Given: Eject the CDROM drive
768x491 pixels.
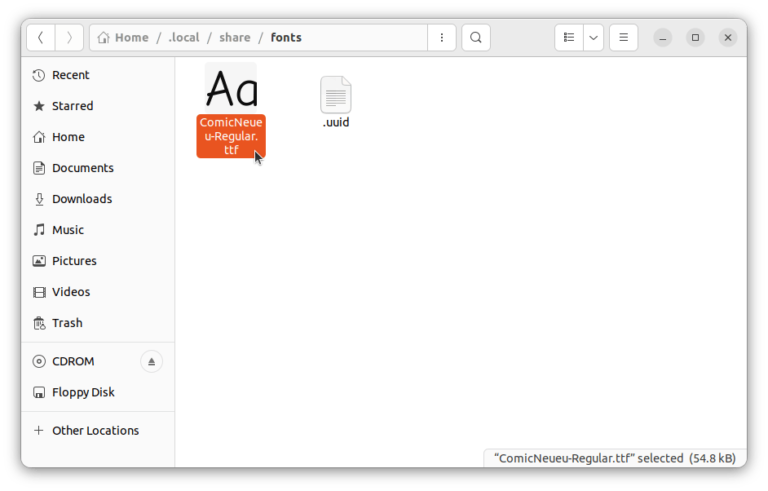Looking at the screenshot, I should pos(150,362).
